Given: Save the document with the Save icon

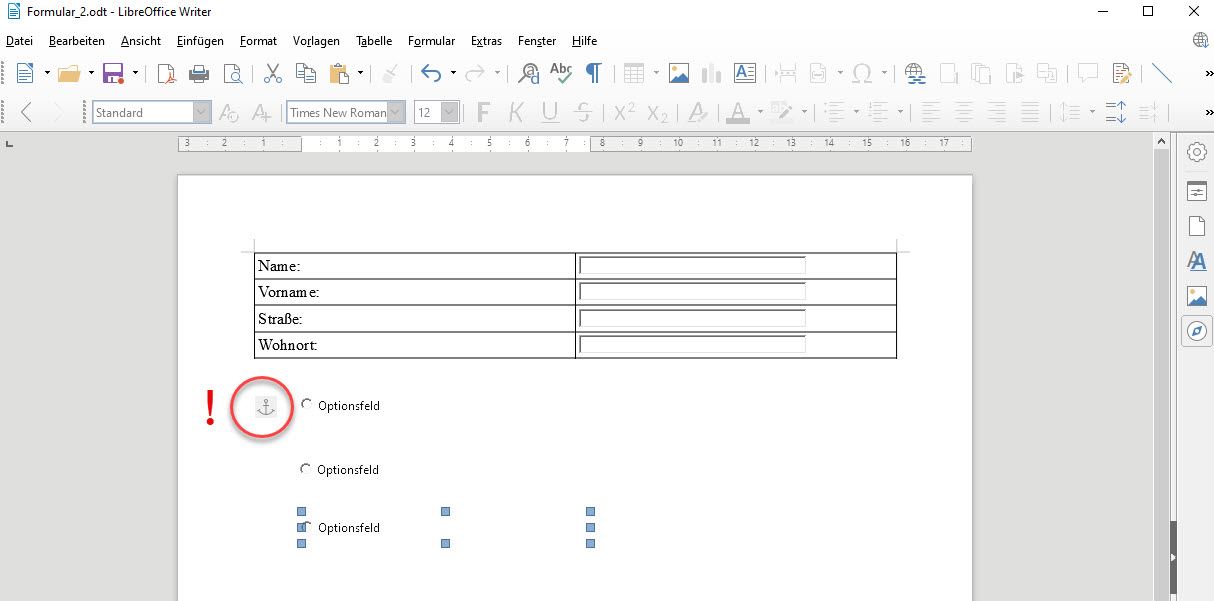Looking at the screenshot, I should (x=113, y=73).
